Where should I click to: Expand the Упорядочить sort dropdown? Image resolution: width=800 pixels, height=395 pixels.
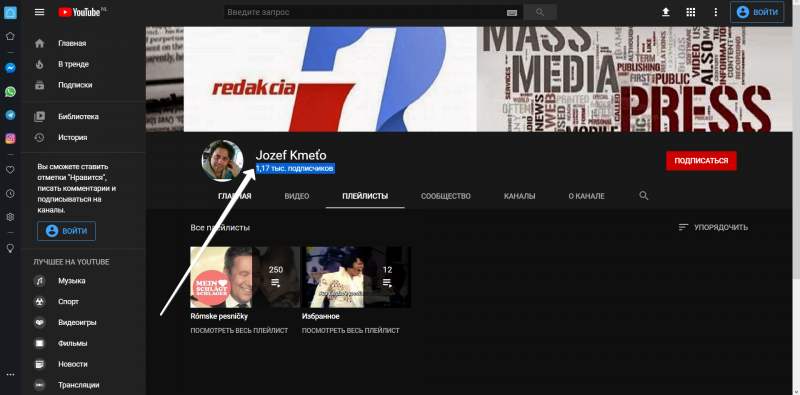tap(713, 227)
